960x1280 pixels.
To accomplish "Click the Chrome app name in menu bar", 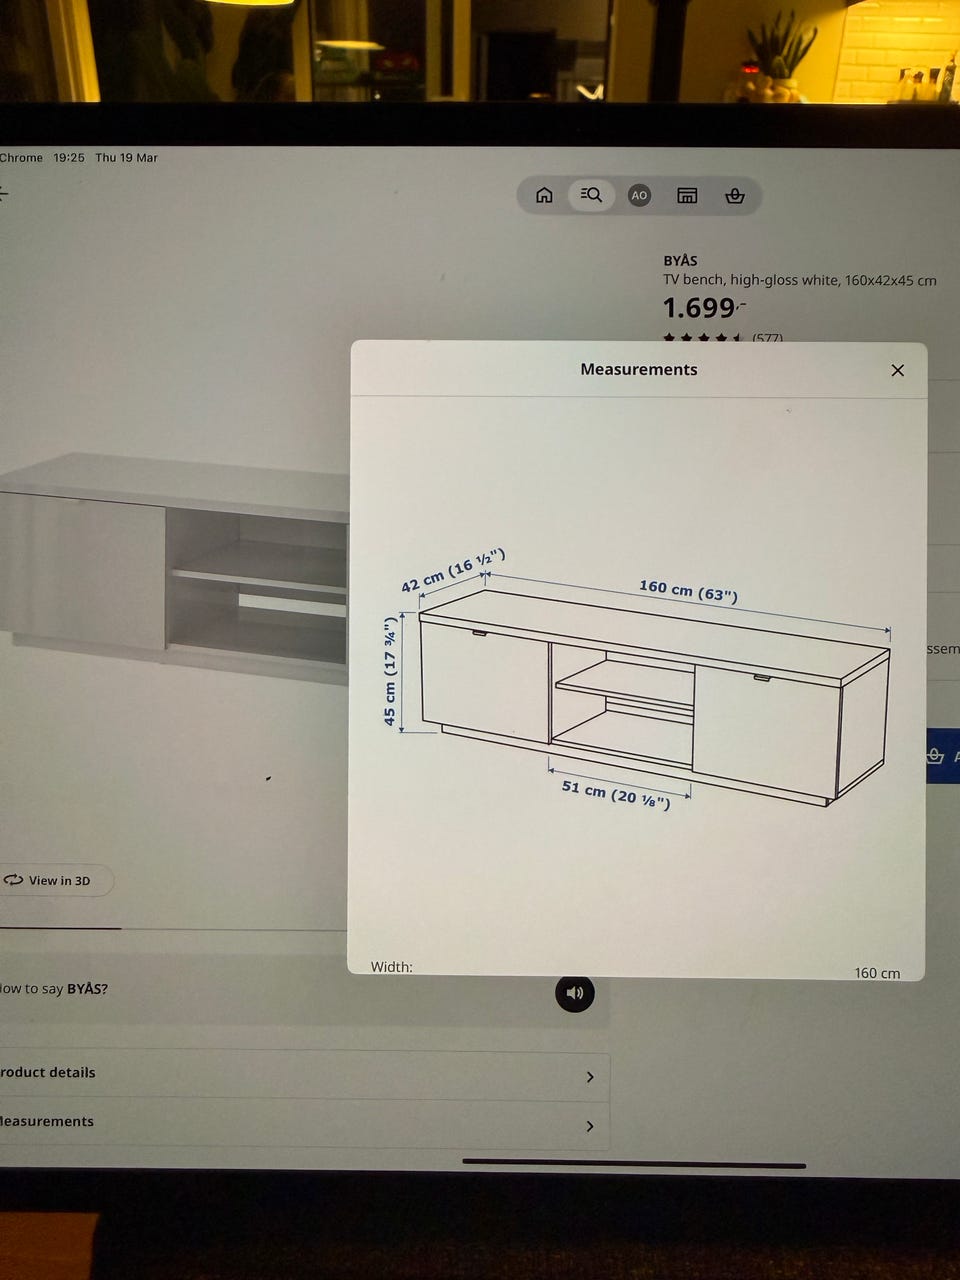I will (x=21, y=158).
